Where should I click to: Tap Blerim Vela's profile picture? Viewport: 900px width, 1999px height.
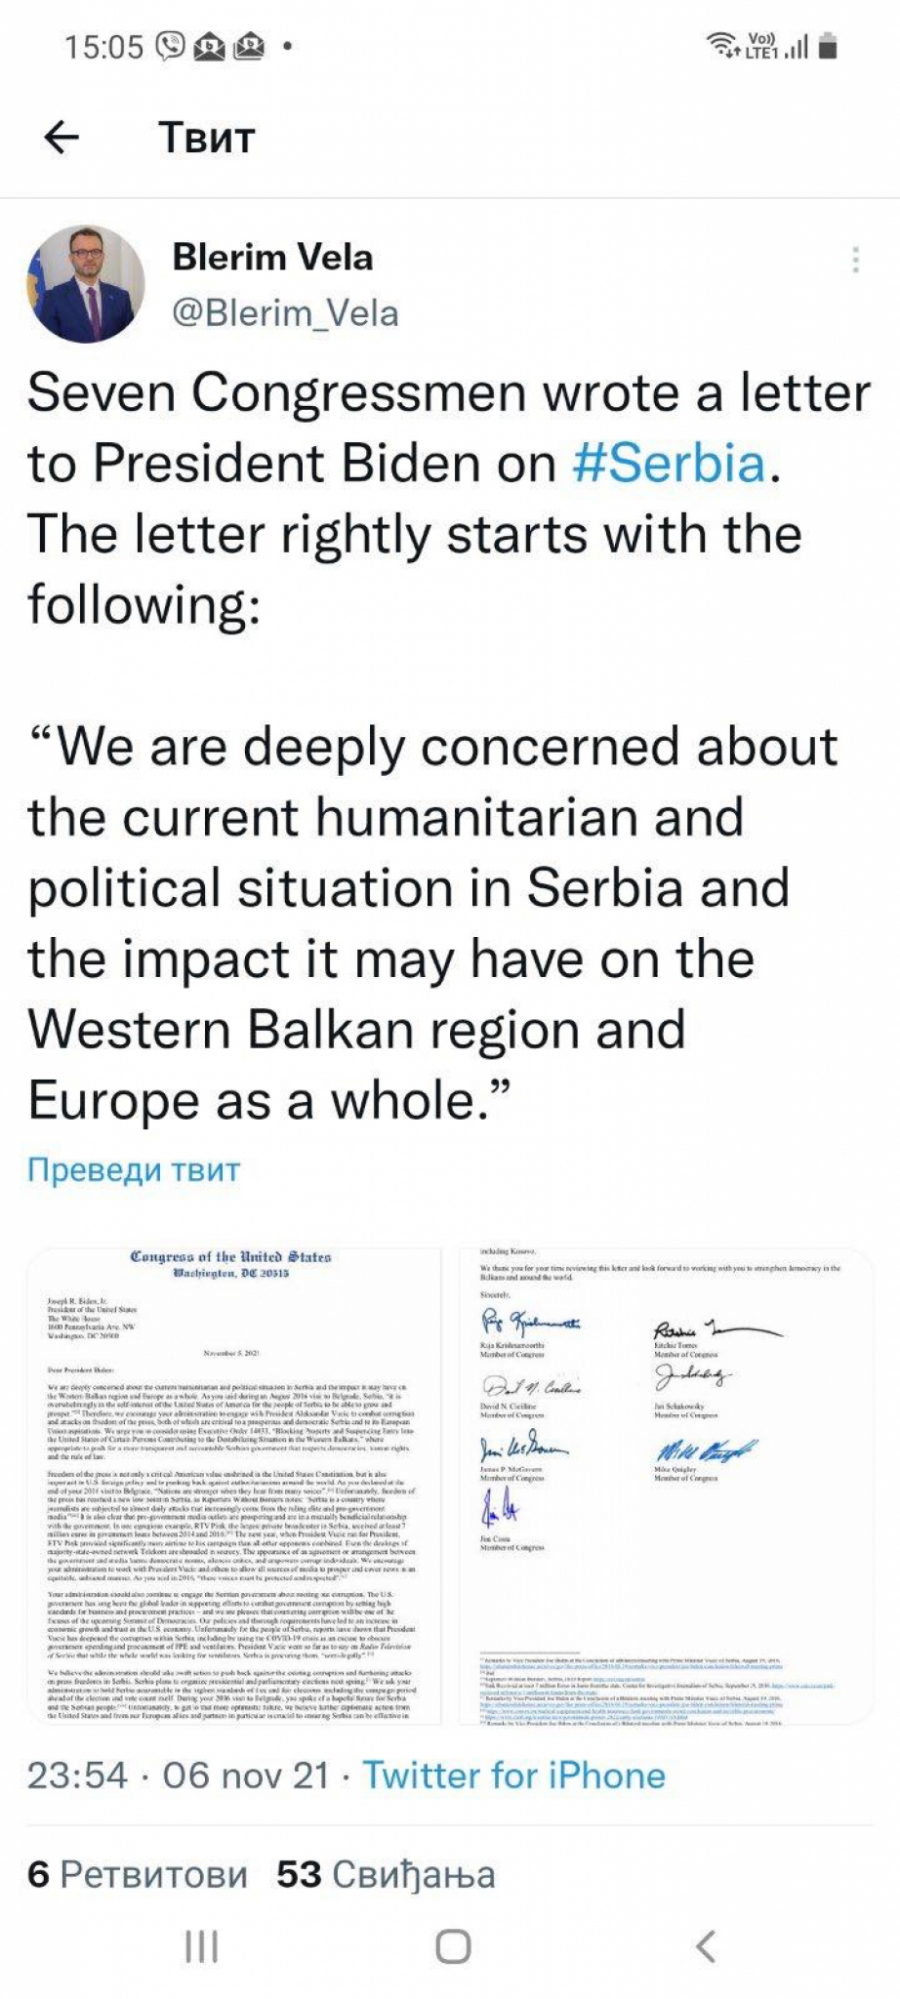[86, 284]
